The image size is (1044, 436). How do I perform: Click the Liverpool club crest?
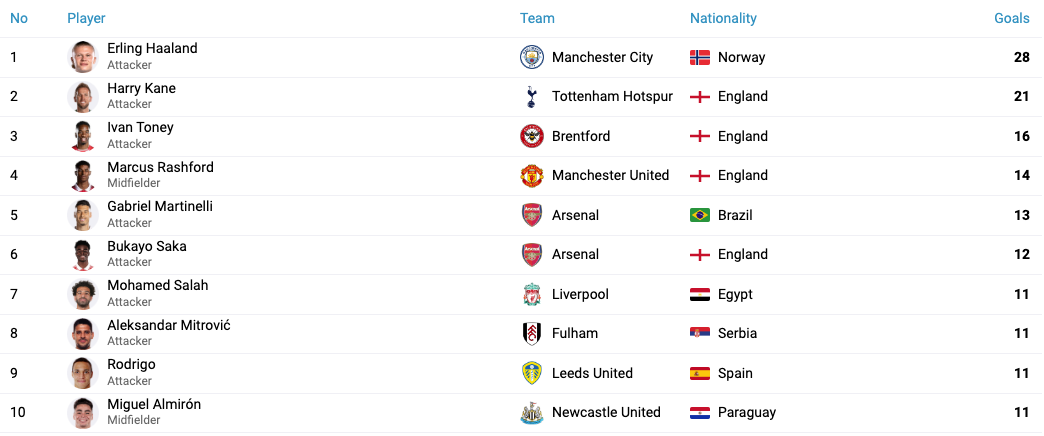coord(531,294)
